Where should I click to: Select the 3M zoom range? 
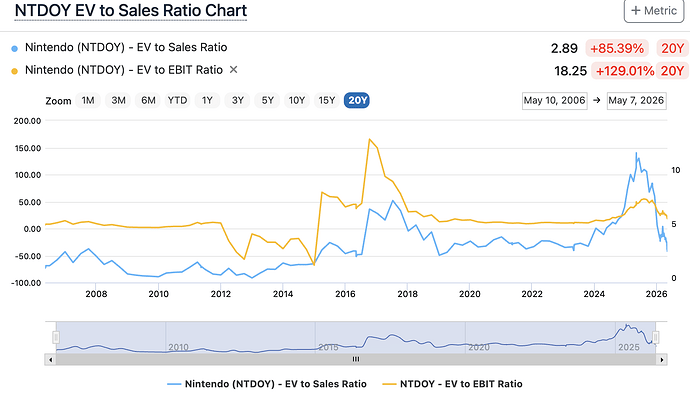[x=118, y=100]
